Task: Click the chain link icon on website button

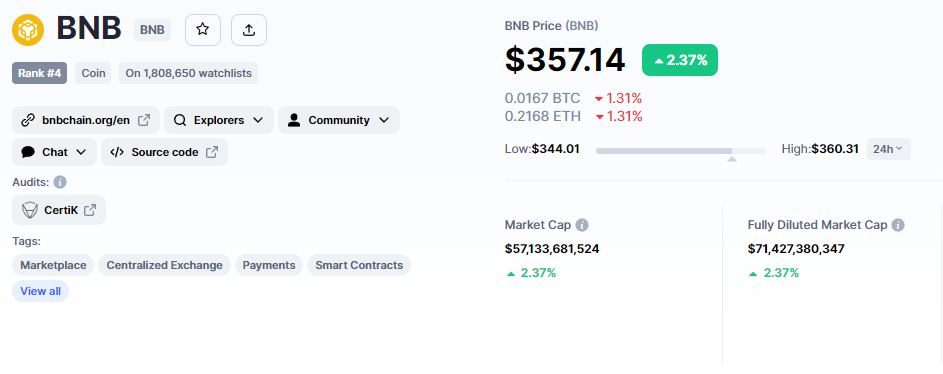Action: [28, 120]
